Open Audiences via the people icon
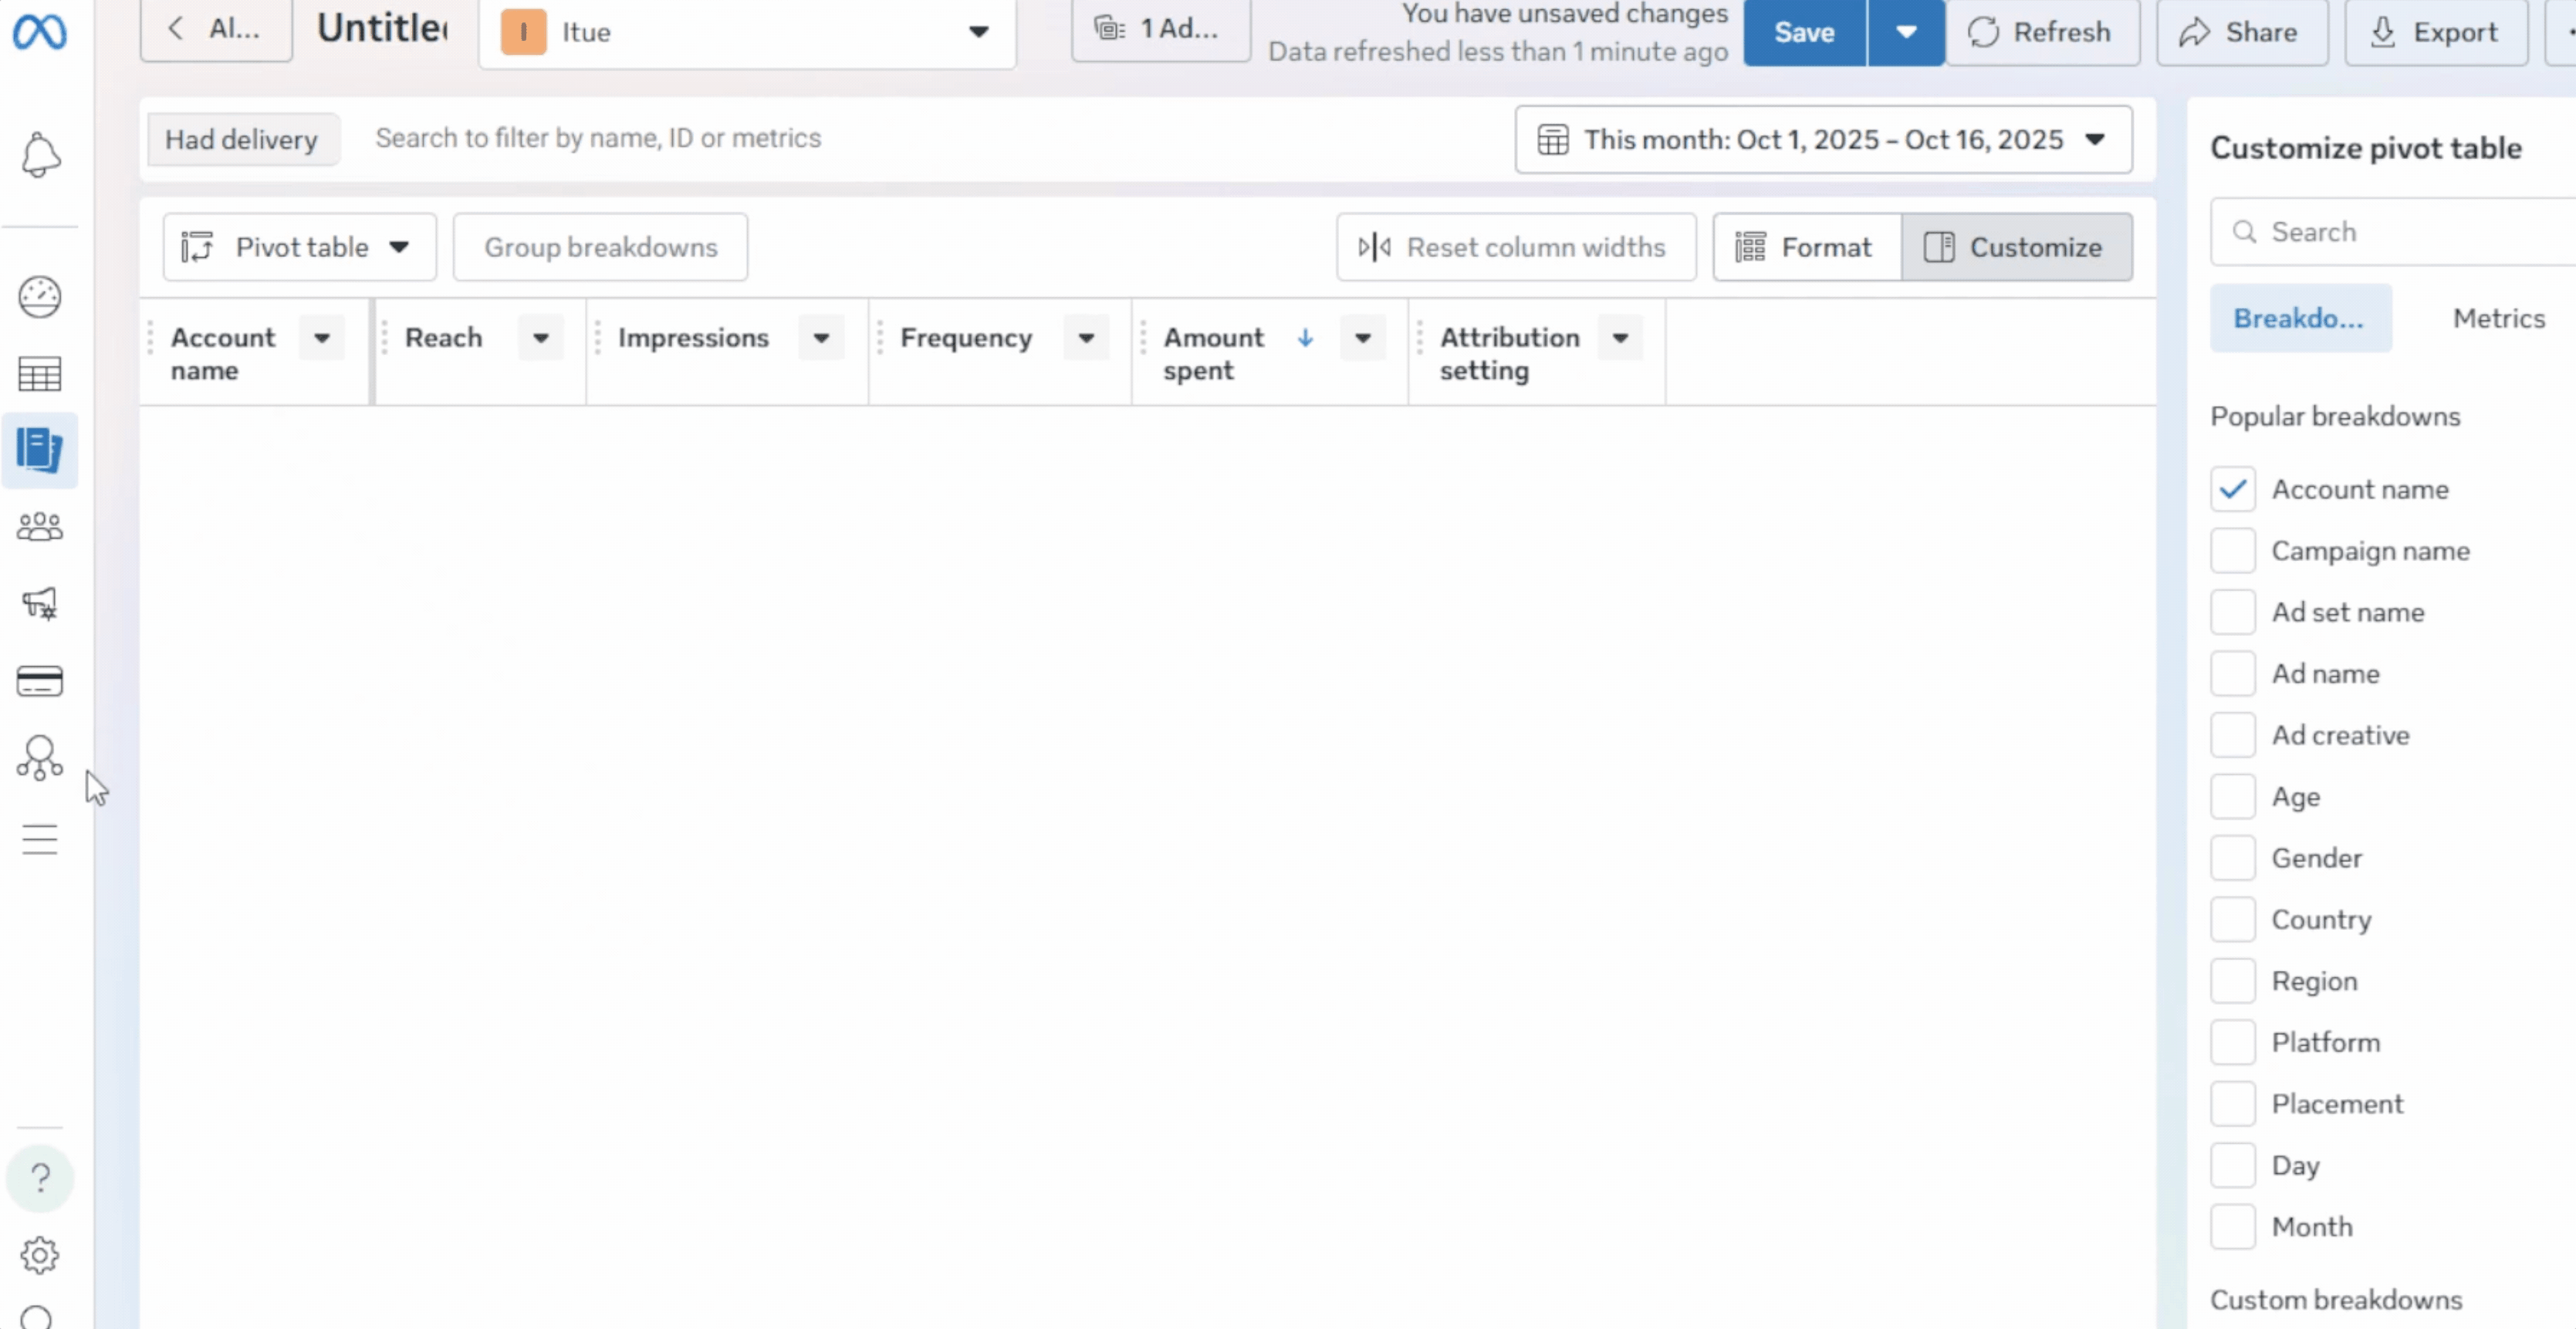The image size is (2576, 1329). click(40, 527)
